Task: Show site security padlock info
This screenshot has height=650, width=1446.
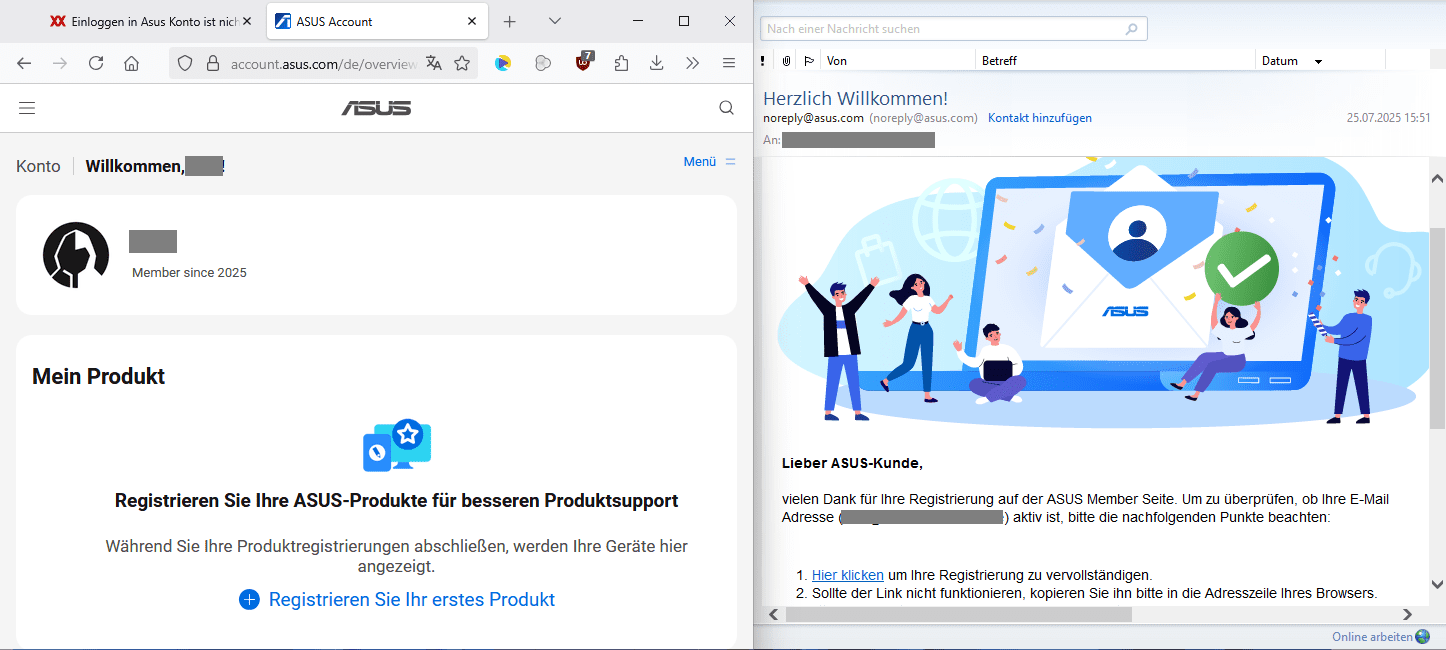Action: (212, 63)
